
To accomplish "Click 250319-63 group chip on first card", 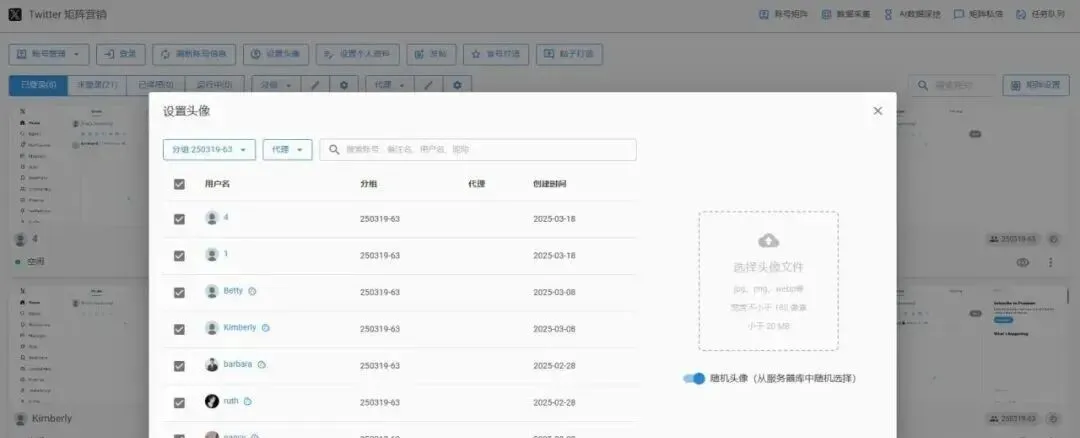I will (x=1012, y=239).
